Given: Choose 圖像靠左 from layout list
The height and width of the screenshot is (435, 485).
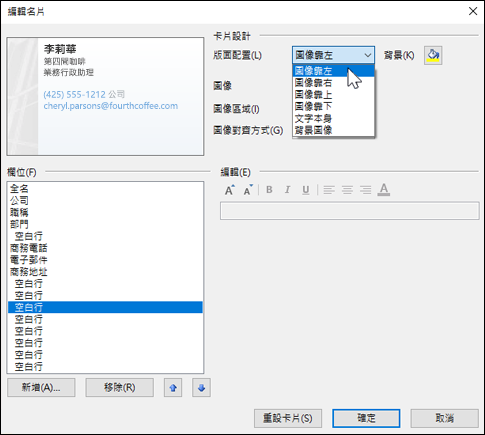Looking at the screenshot, I should pyautogui.click(x=334, y=71).
